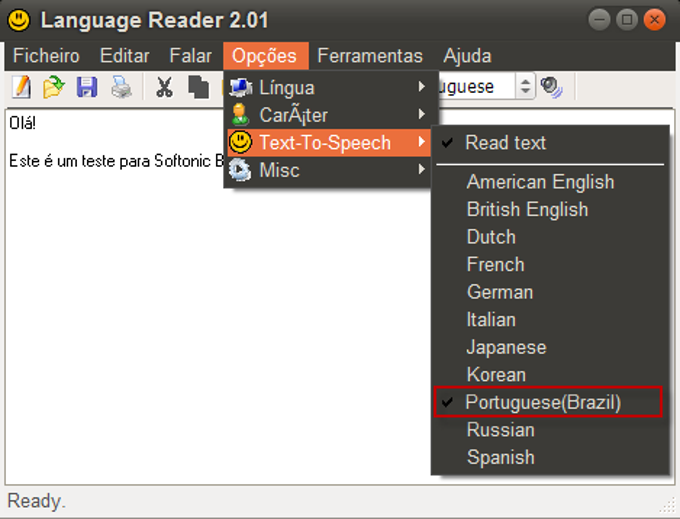Image resolution: width=680 pixels, height=519 pixels.
Task: Click the Copy toolbar icon
Action: 199,87
